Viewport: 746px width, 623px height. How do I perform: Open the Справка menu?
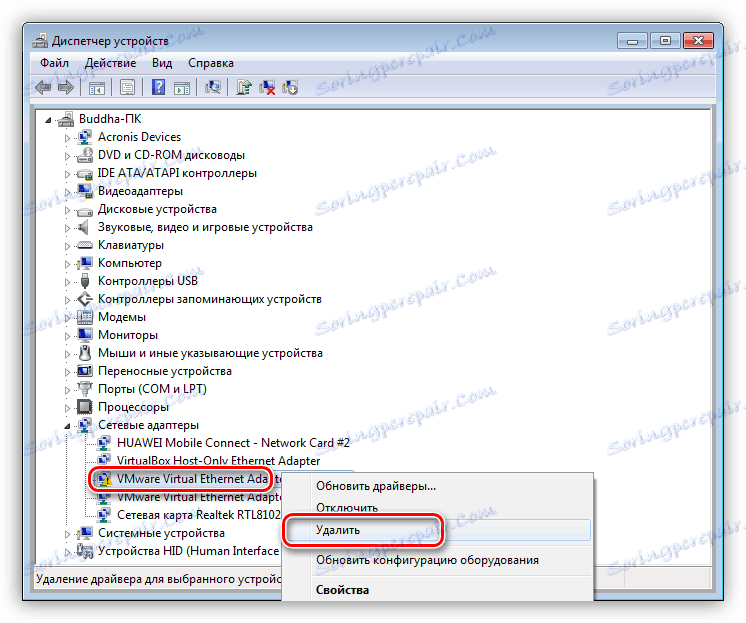pos(211,63)
